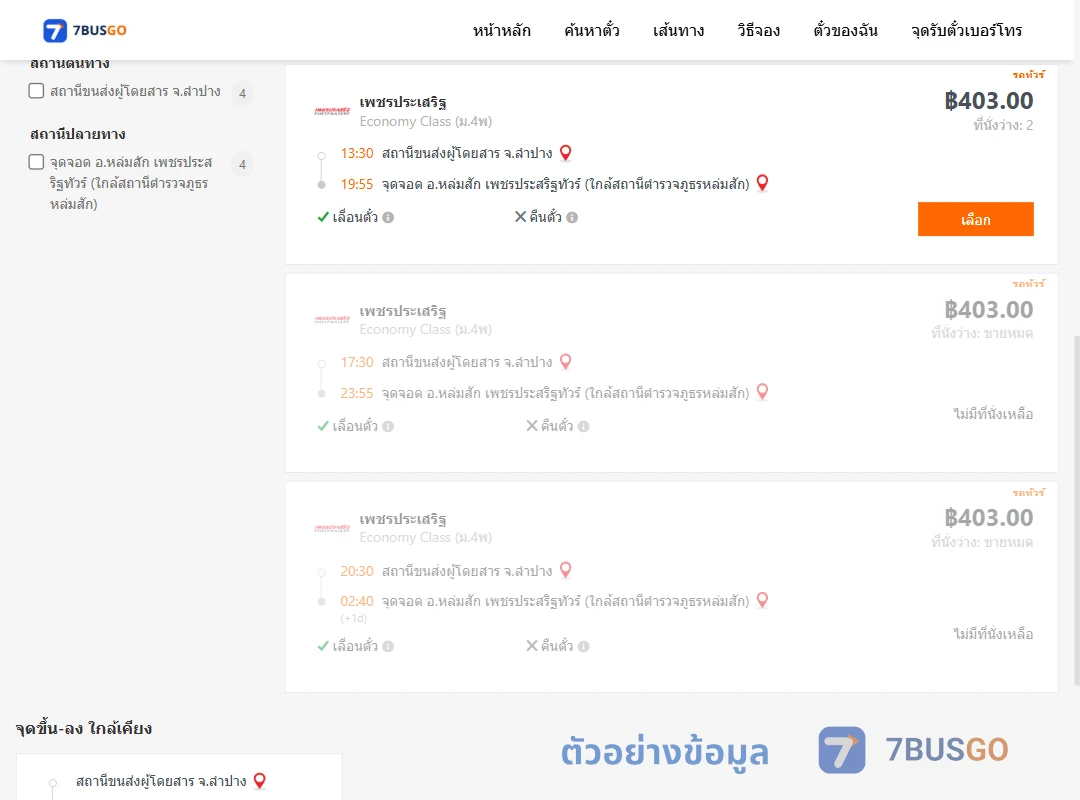1080x800 pixels.
Task: Click map pin beside 13:30 departure station
Action: 565,153
